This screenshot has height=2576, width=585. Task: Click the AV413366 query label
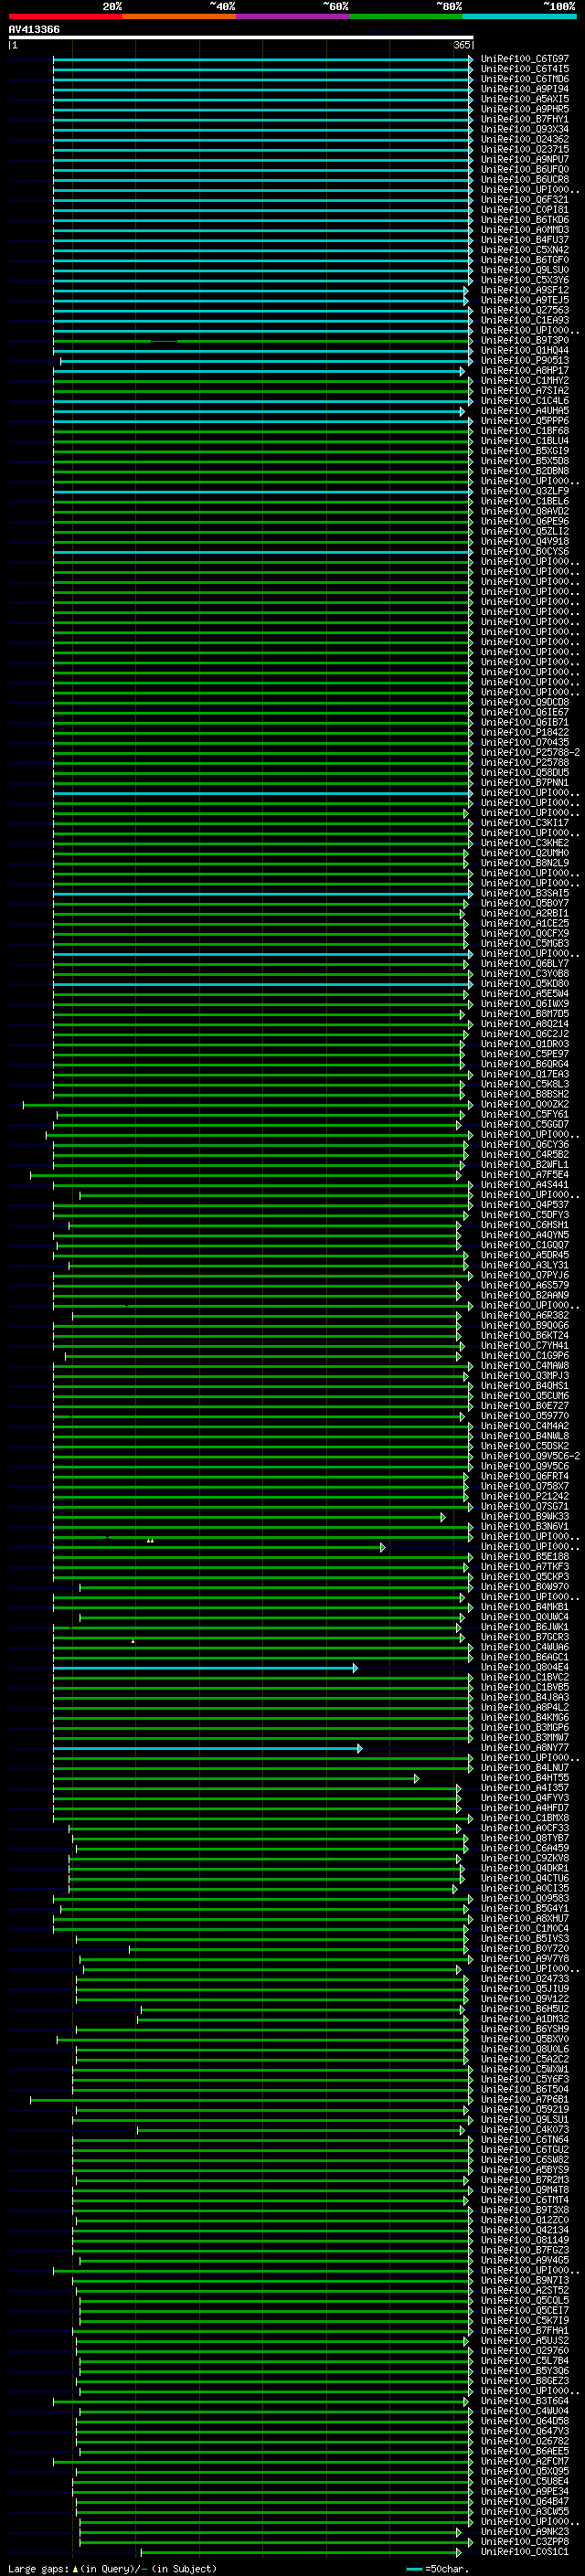[34, 29]
